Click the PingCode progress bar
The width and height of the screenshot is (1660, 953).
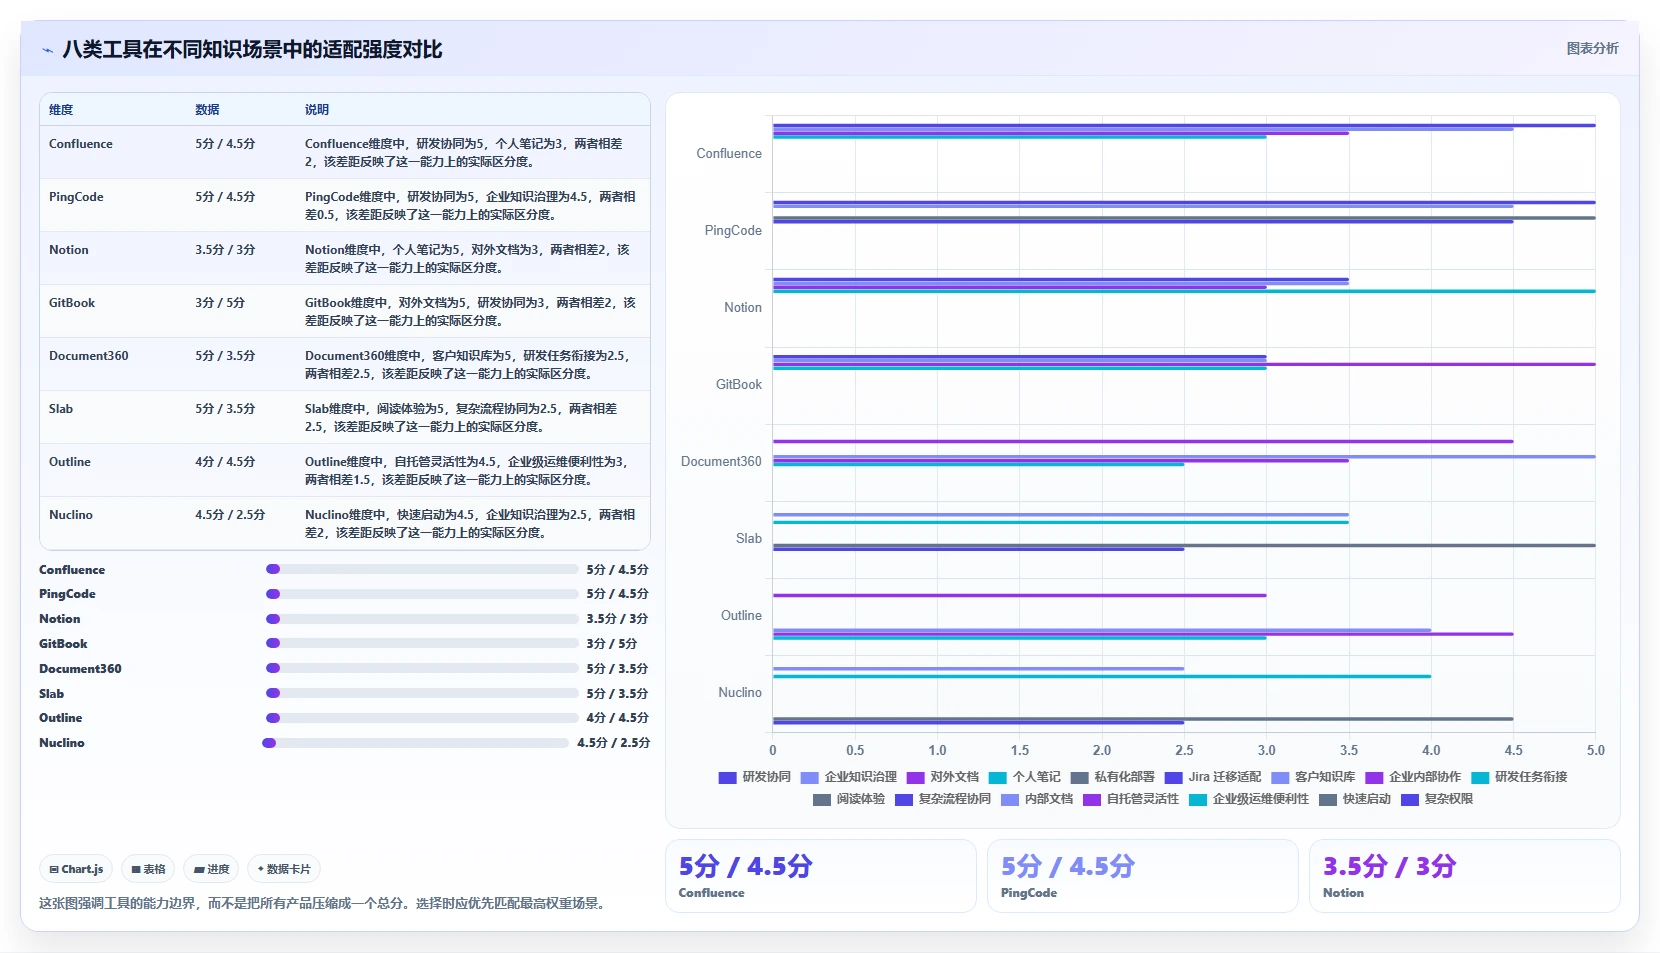click(422, 594)
